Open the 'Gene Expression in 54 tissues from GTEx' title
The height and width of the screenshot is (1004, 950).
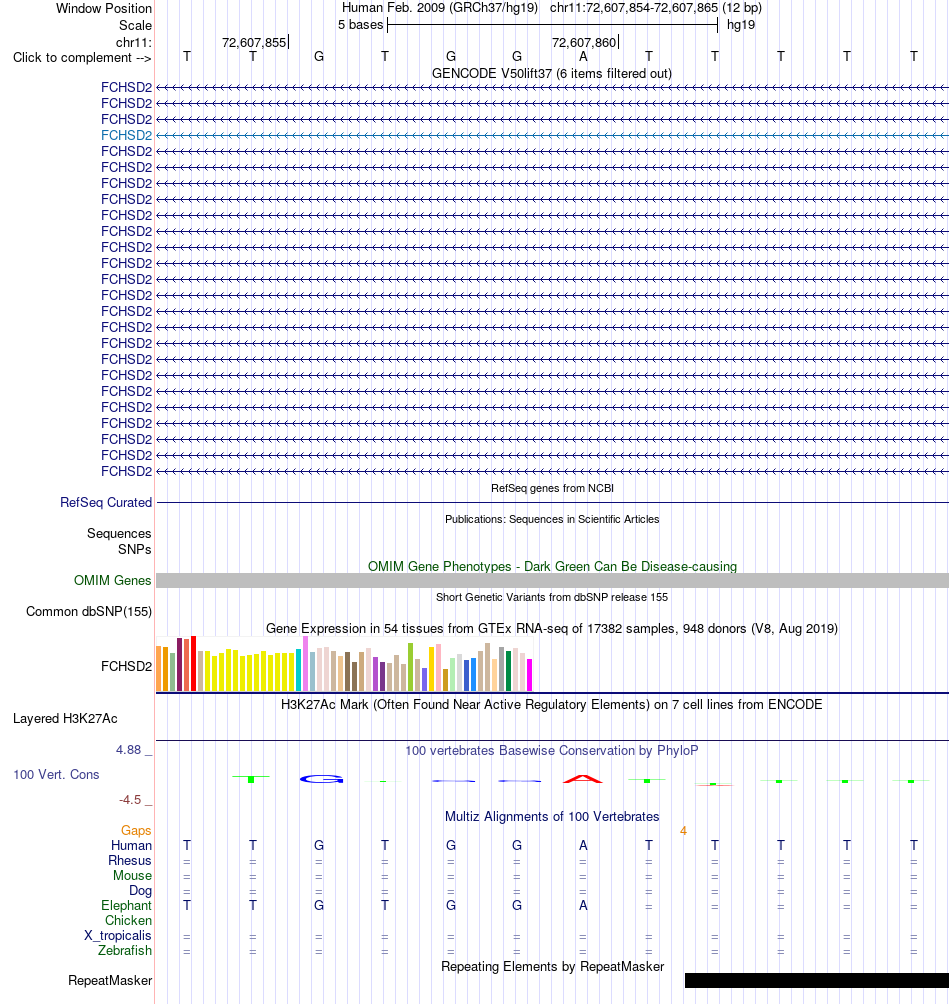[x=552, y=629]
